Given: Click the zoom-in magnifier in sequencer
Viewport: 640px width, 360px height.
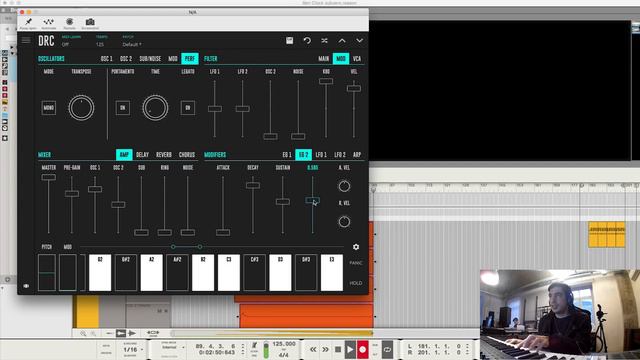Looking at the screenshot, I should click(x=83, y=333).
